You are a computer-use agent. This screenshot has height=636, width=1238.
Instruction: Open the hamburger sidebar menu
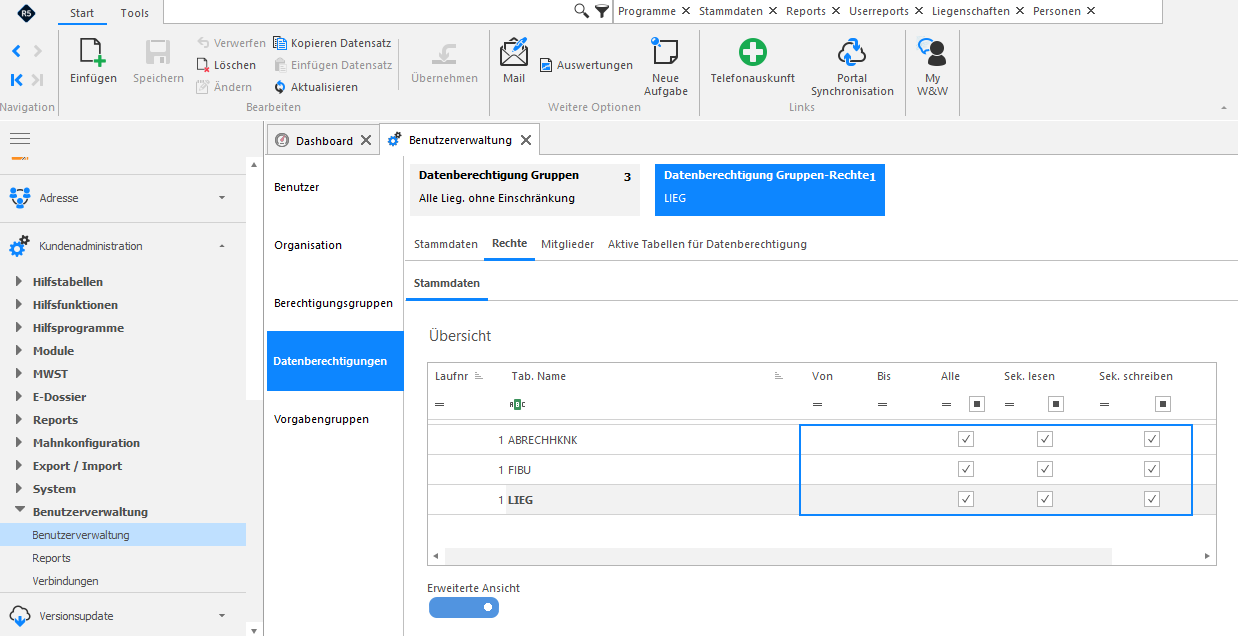tap(20, 139)
